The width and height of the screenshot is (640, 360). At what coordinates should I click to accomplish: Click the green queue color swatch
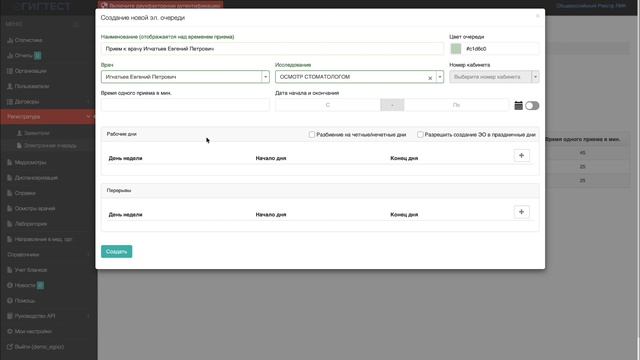coord(456,49)
